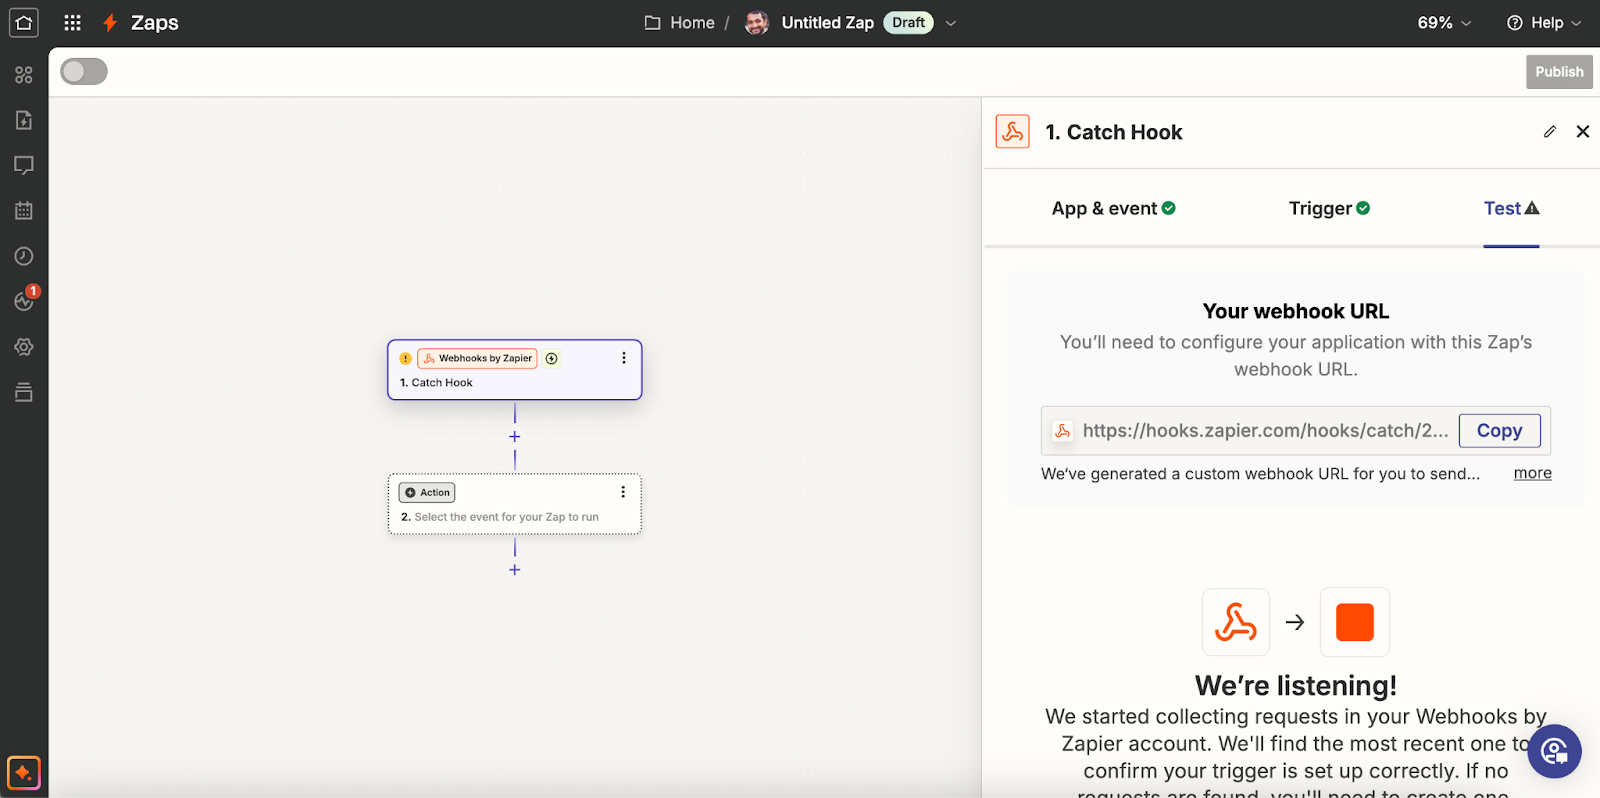
Task: Switch to the App & event tab
Action: [1113, 208]
